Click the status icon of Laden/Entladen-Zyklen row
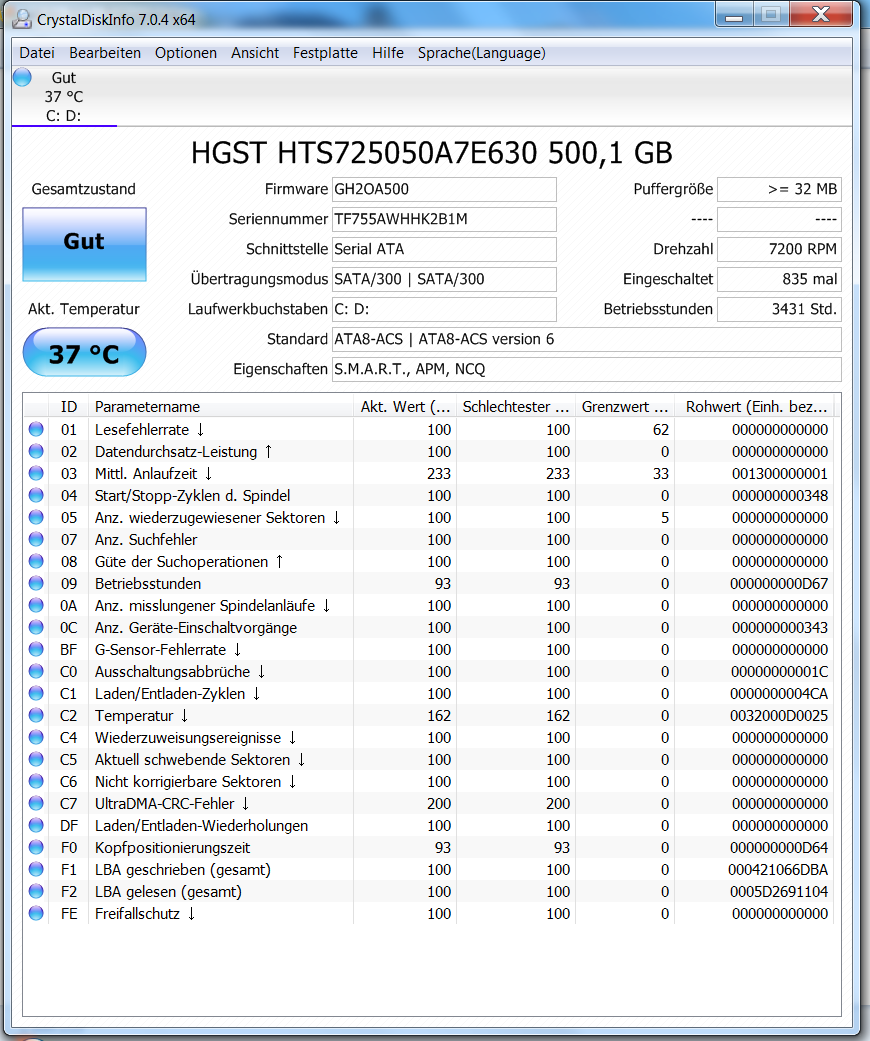Viewport: 870px width, 1041px height. click(36, 693)
